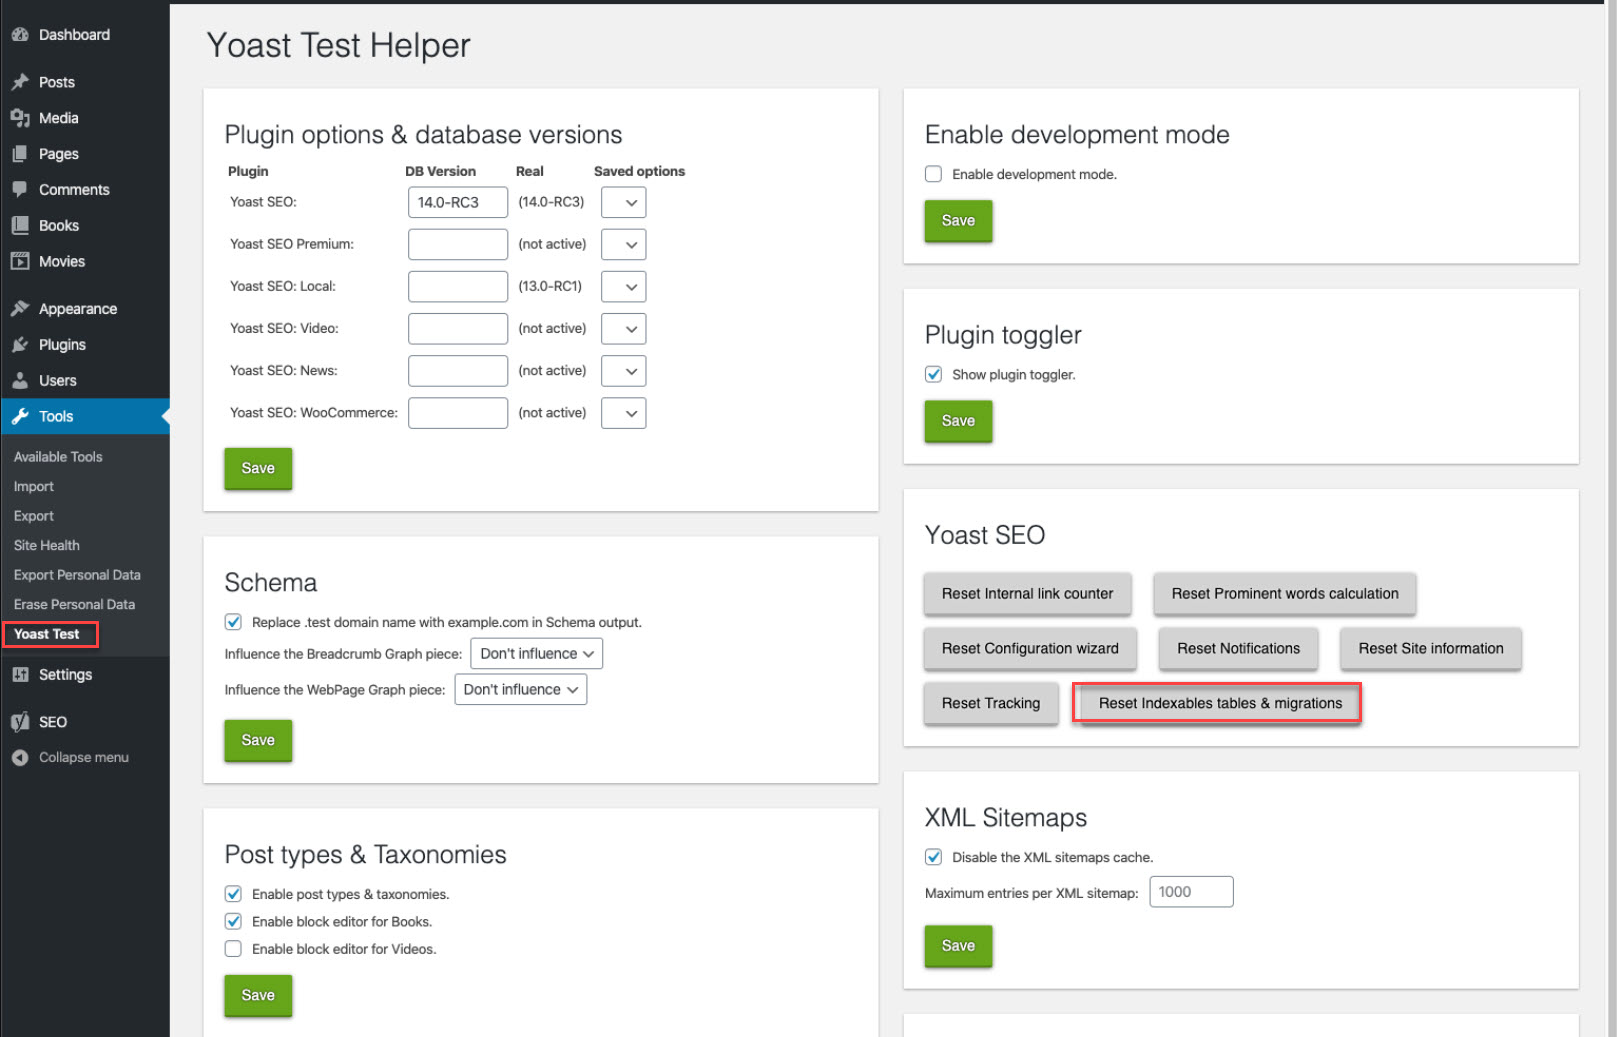Save the Schema section
This screenshot has width=1617, height=1037.
pyautogui.click(x=258, y=741)
